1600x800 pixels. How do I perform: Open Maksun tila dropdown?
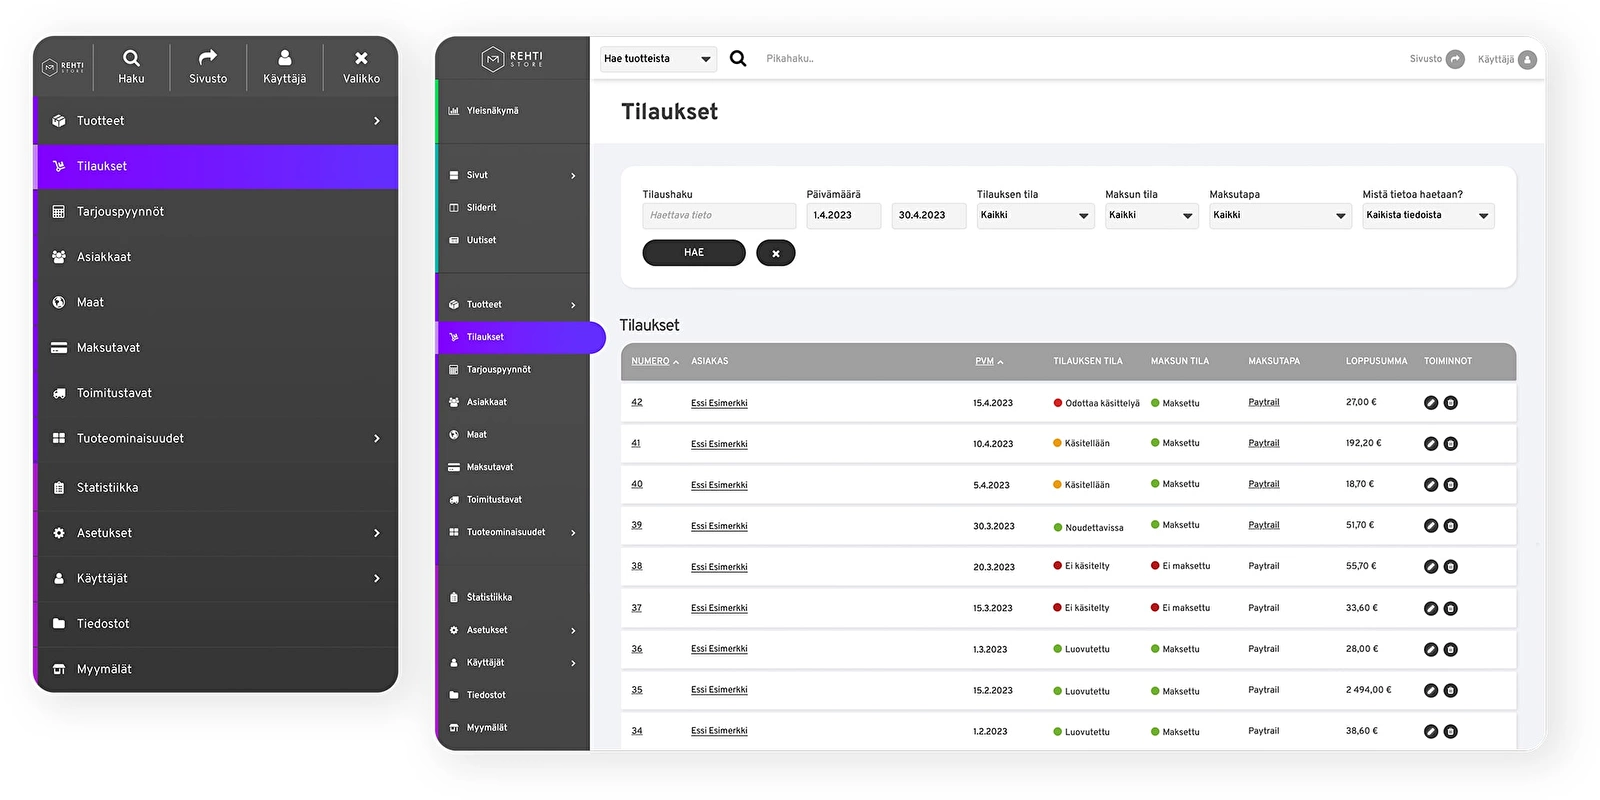pyautogui.click(x=1151, y=216)
